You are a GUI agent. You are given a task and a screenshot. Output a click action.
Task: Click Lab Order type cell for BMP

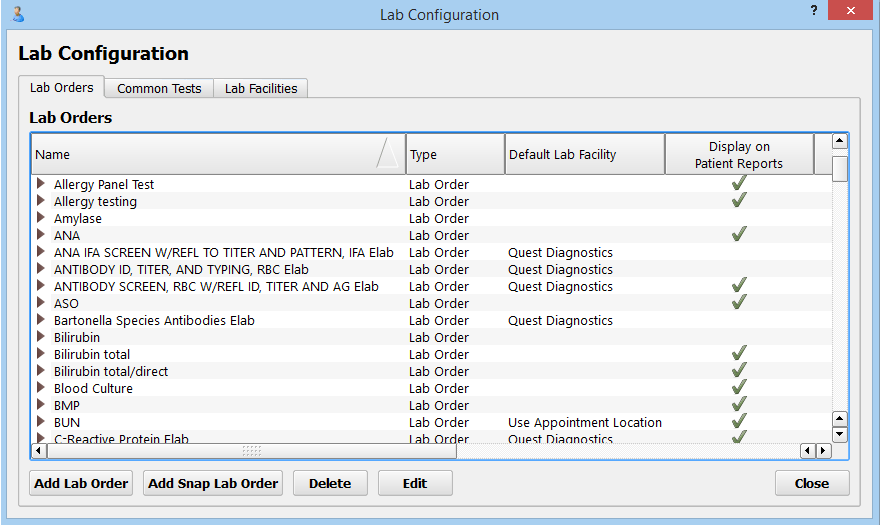point(439,405)
